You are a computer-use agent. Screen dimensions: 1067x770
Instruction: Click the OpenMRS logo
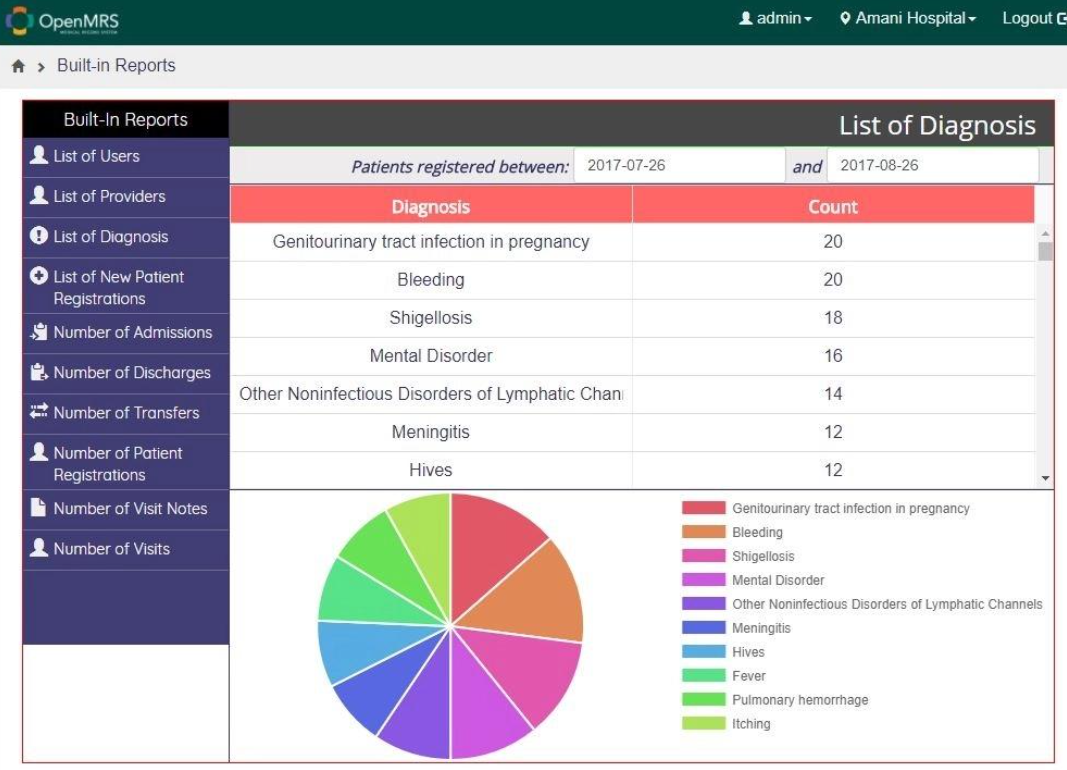click(x=63, y=21)
